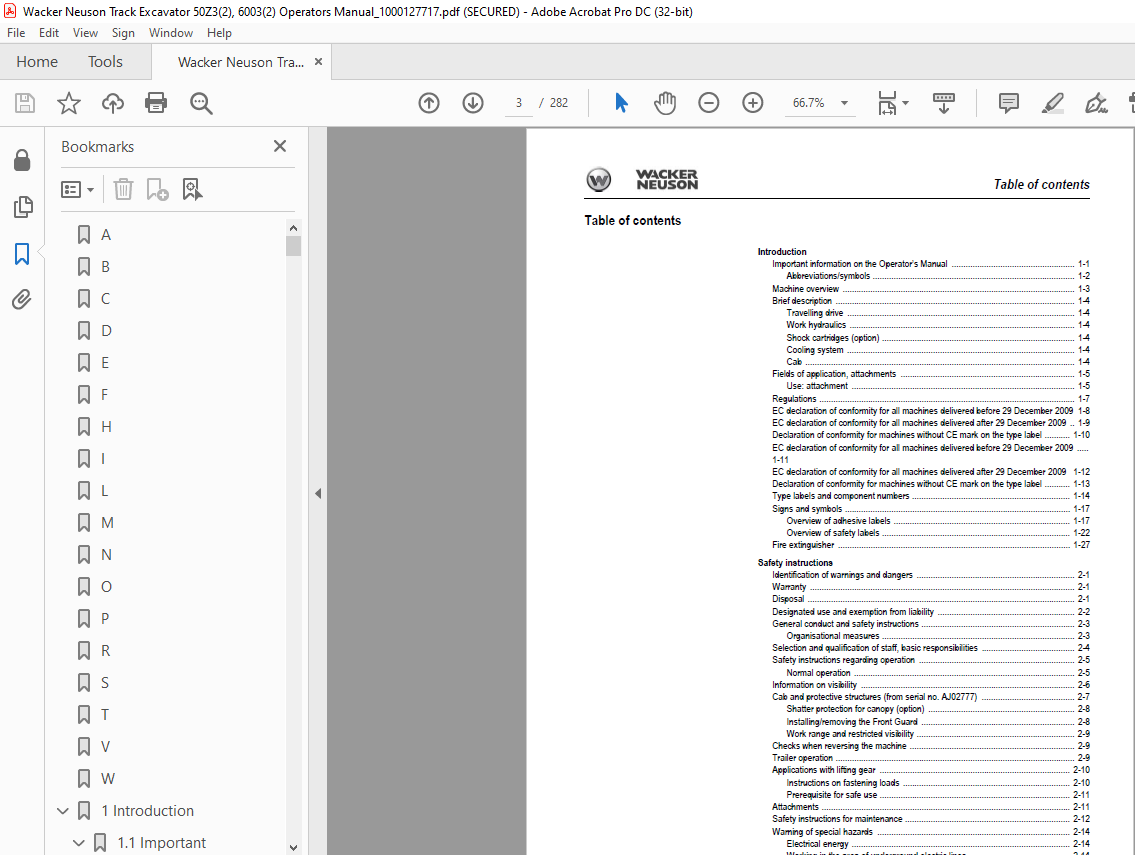This screenshot has width=1135, height=855.
Task: Open the Edit menu
Action: tap(48, 33)
